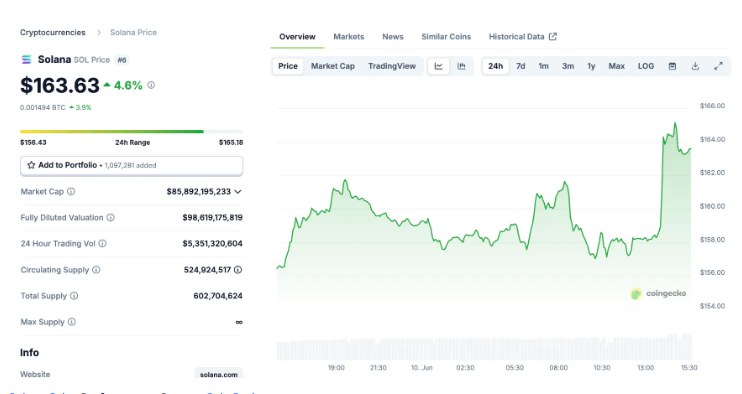The image size is (742, 394).
Task: Open the calendar date picker icon
Action: click(x=672, y=66)
